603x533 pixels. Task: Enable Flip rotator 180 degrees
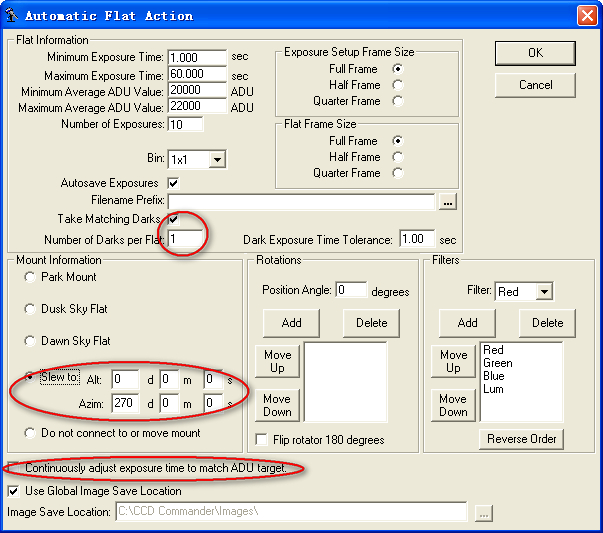coord(262,440)
